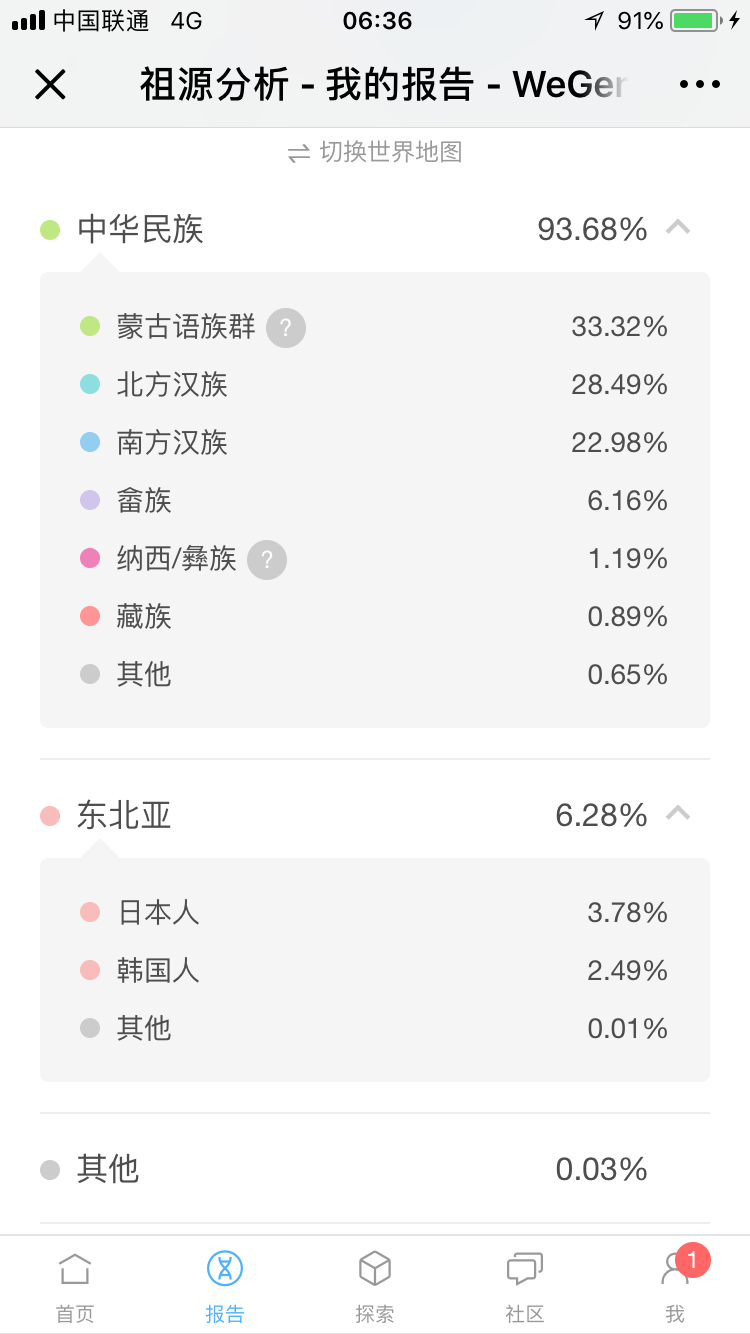
Task: Open the 我 profile icon with badge
Action: (677, 1283)
